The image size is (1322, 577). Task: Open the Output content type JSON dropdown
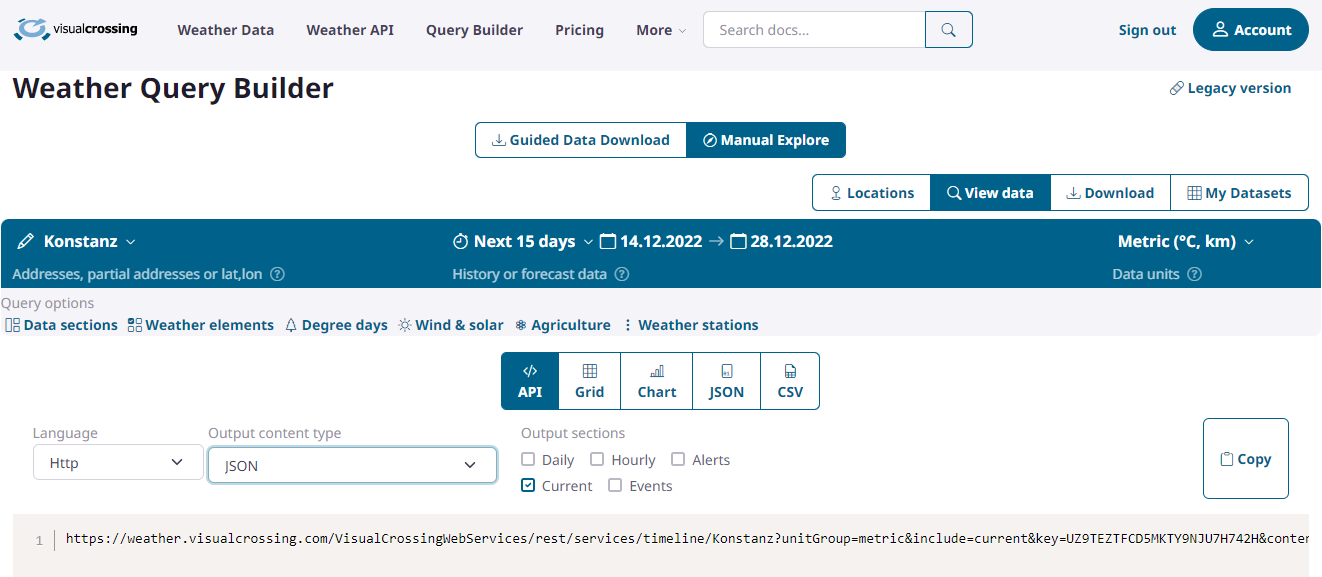coord(352,465)
